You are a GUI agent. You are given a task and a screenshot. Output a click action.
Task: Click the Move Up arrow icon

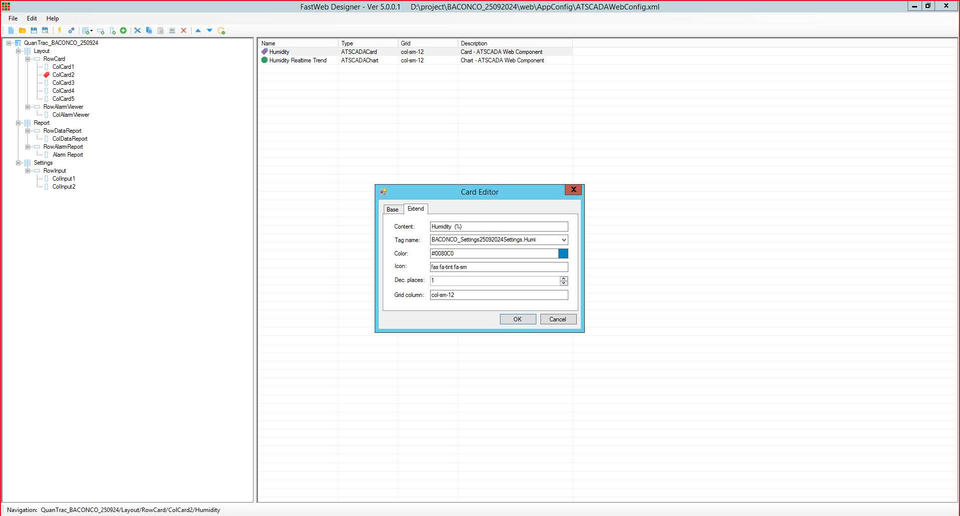(198, 31)
